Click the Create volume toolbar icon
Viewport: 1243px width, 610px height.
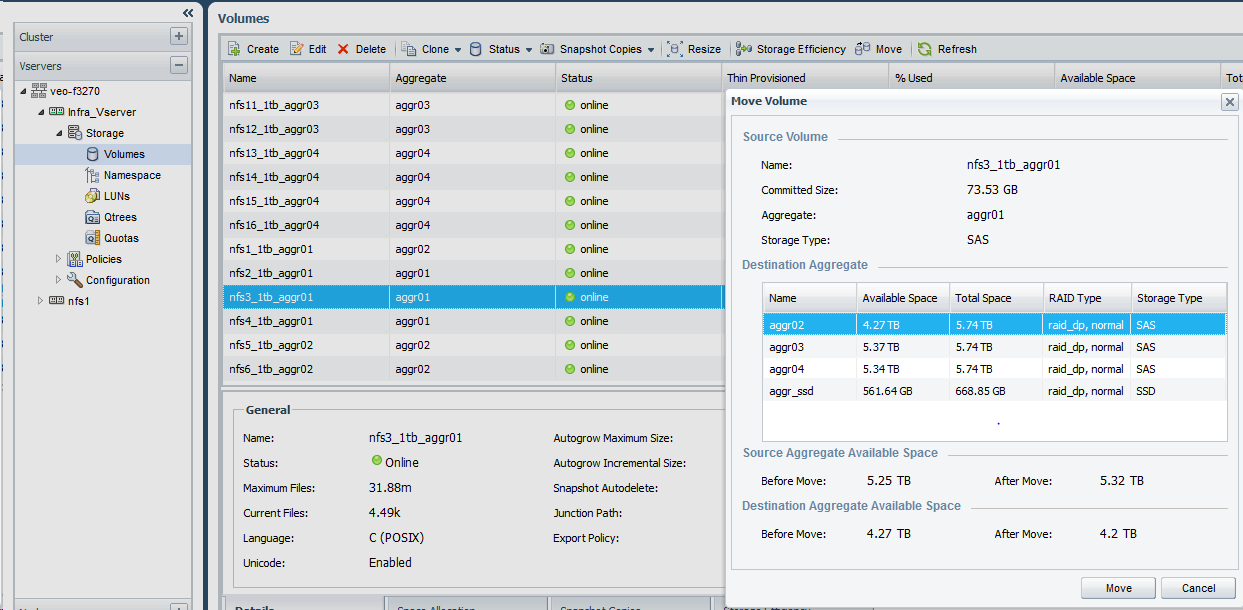[234, 49]
